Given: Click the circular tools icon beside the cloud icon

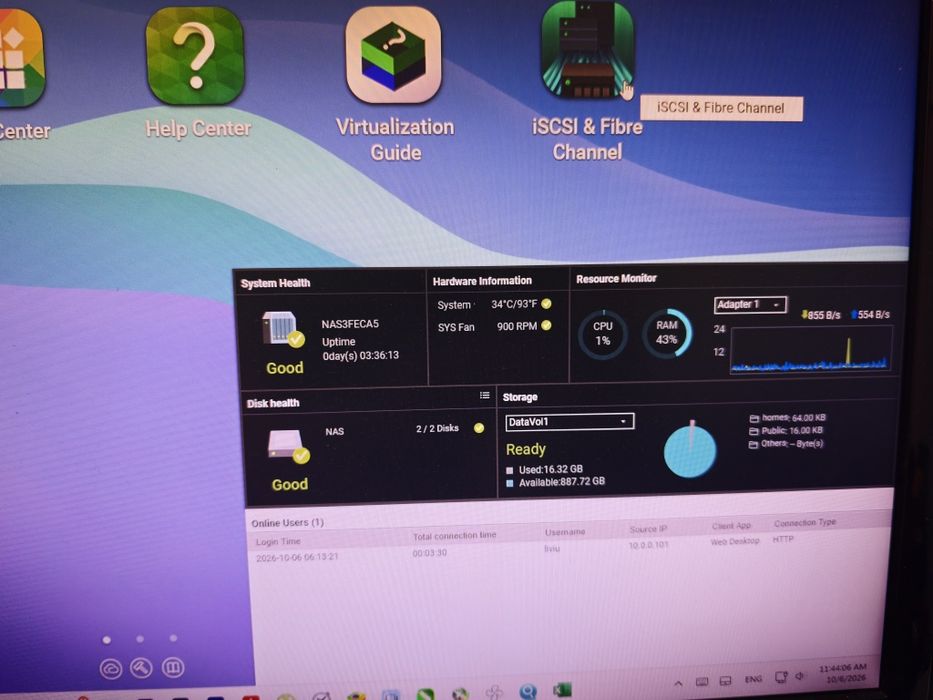Looking at the screenshot, I should pos(142,668).
